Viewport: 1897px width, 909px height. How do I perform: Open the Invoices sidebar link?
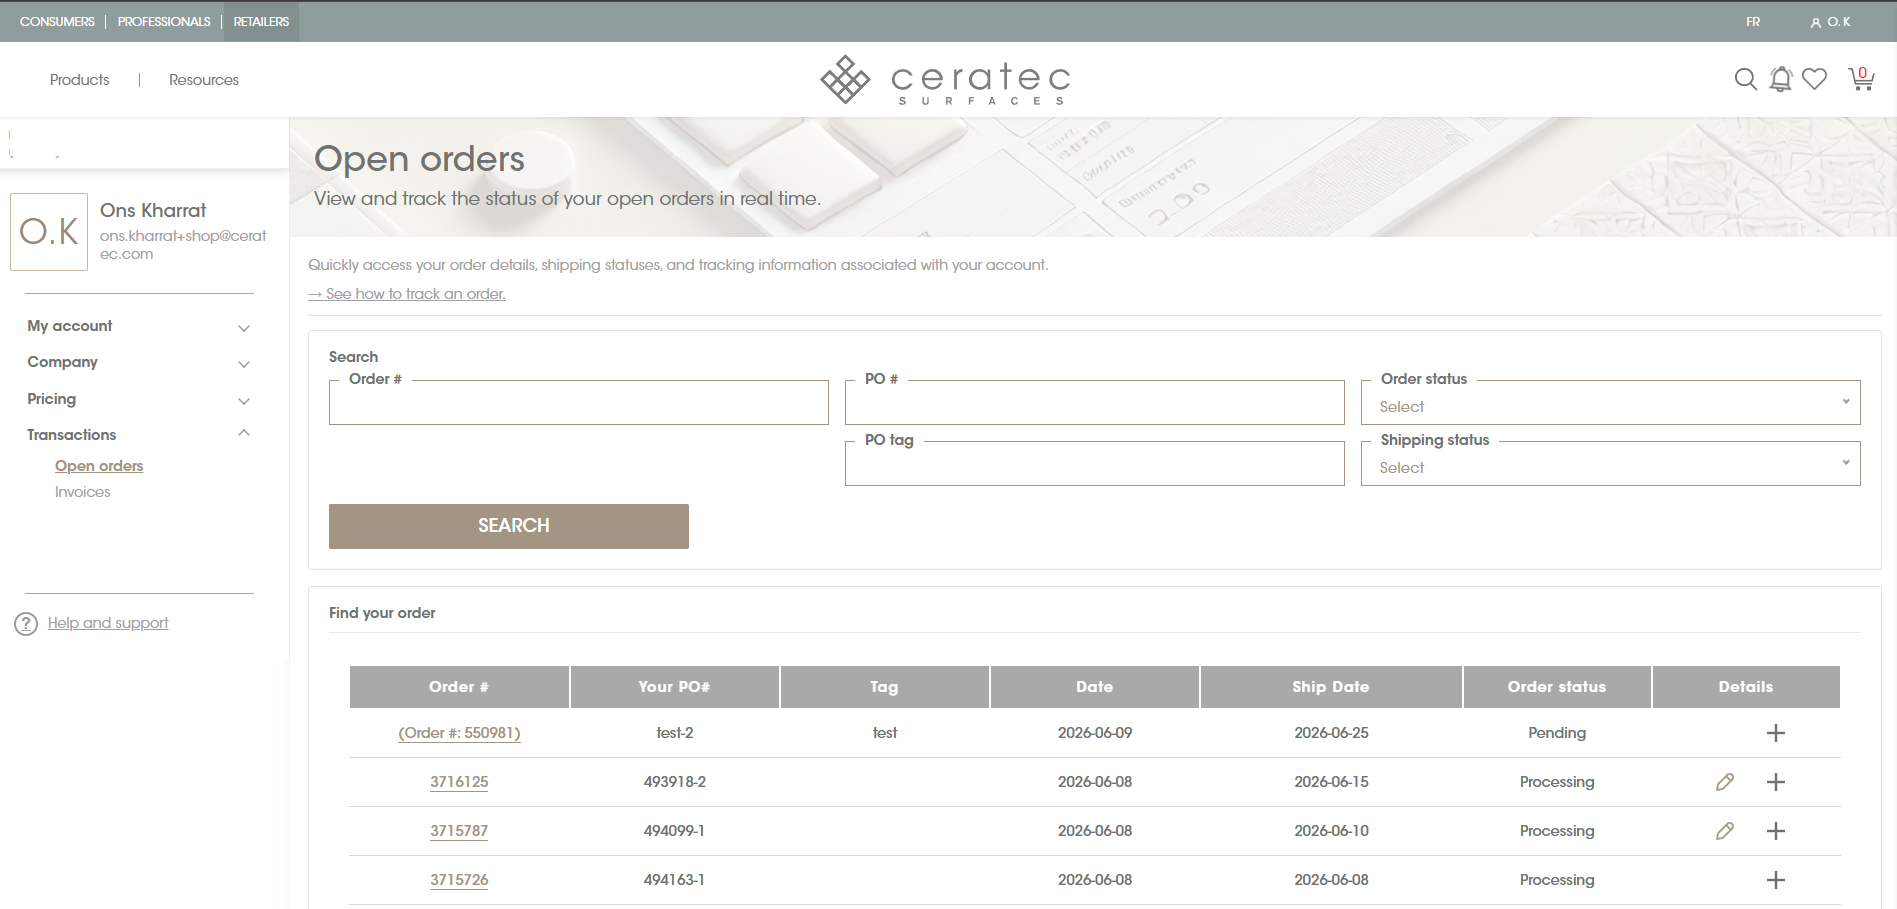[83, 492]
